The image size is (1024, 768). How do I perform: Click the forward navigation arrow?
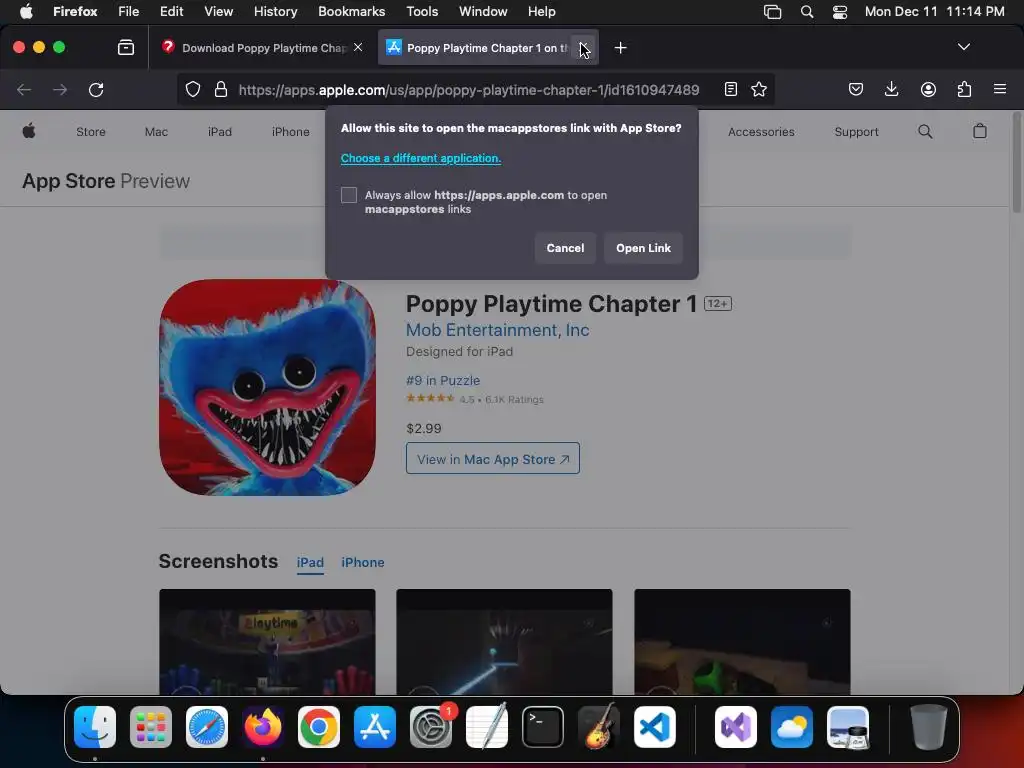click(x=60, y=89)
